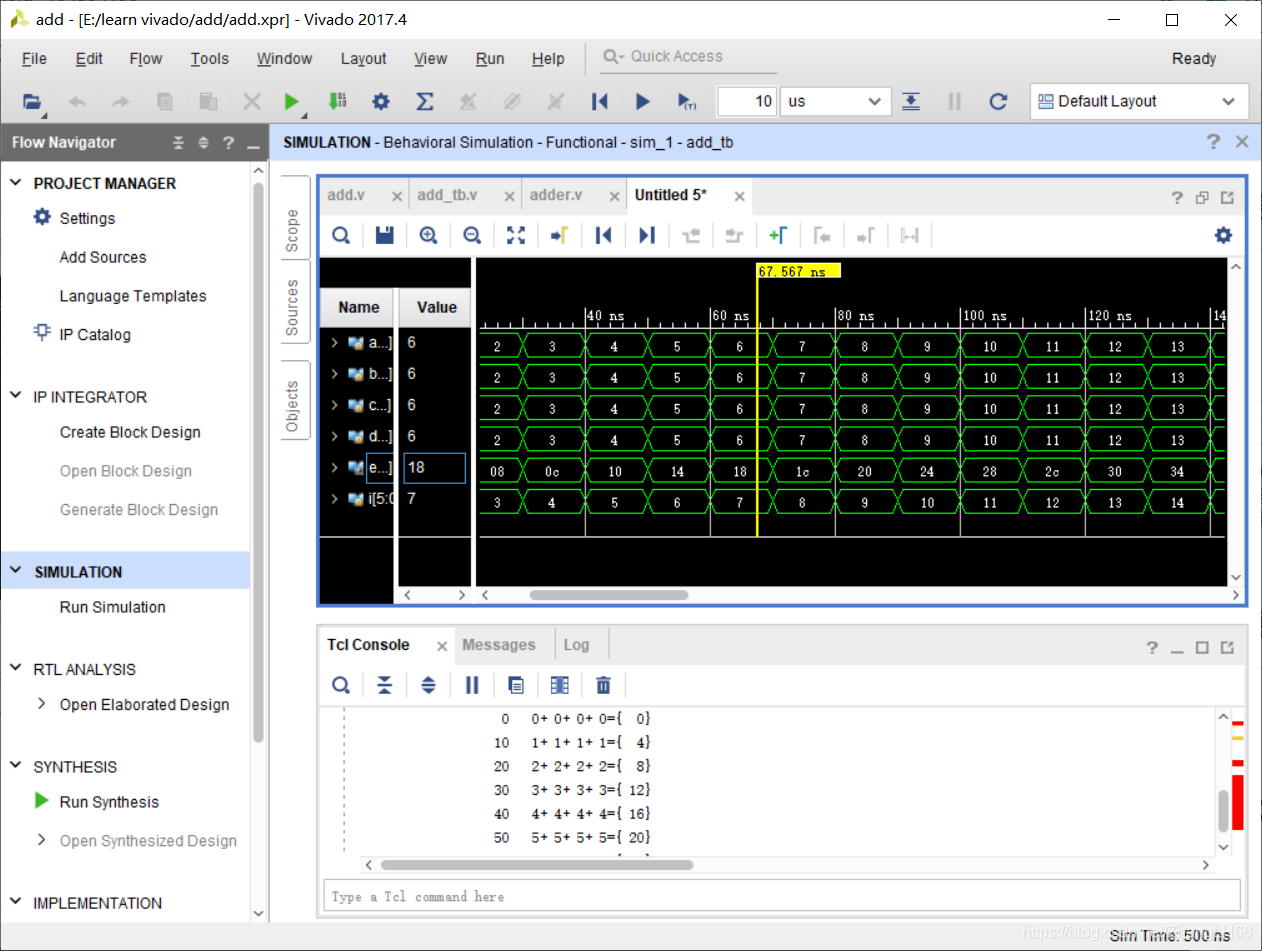Screen dimensions: 1262x951
Task: Click the Tcl command input field
Action: [782, 896]
